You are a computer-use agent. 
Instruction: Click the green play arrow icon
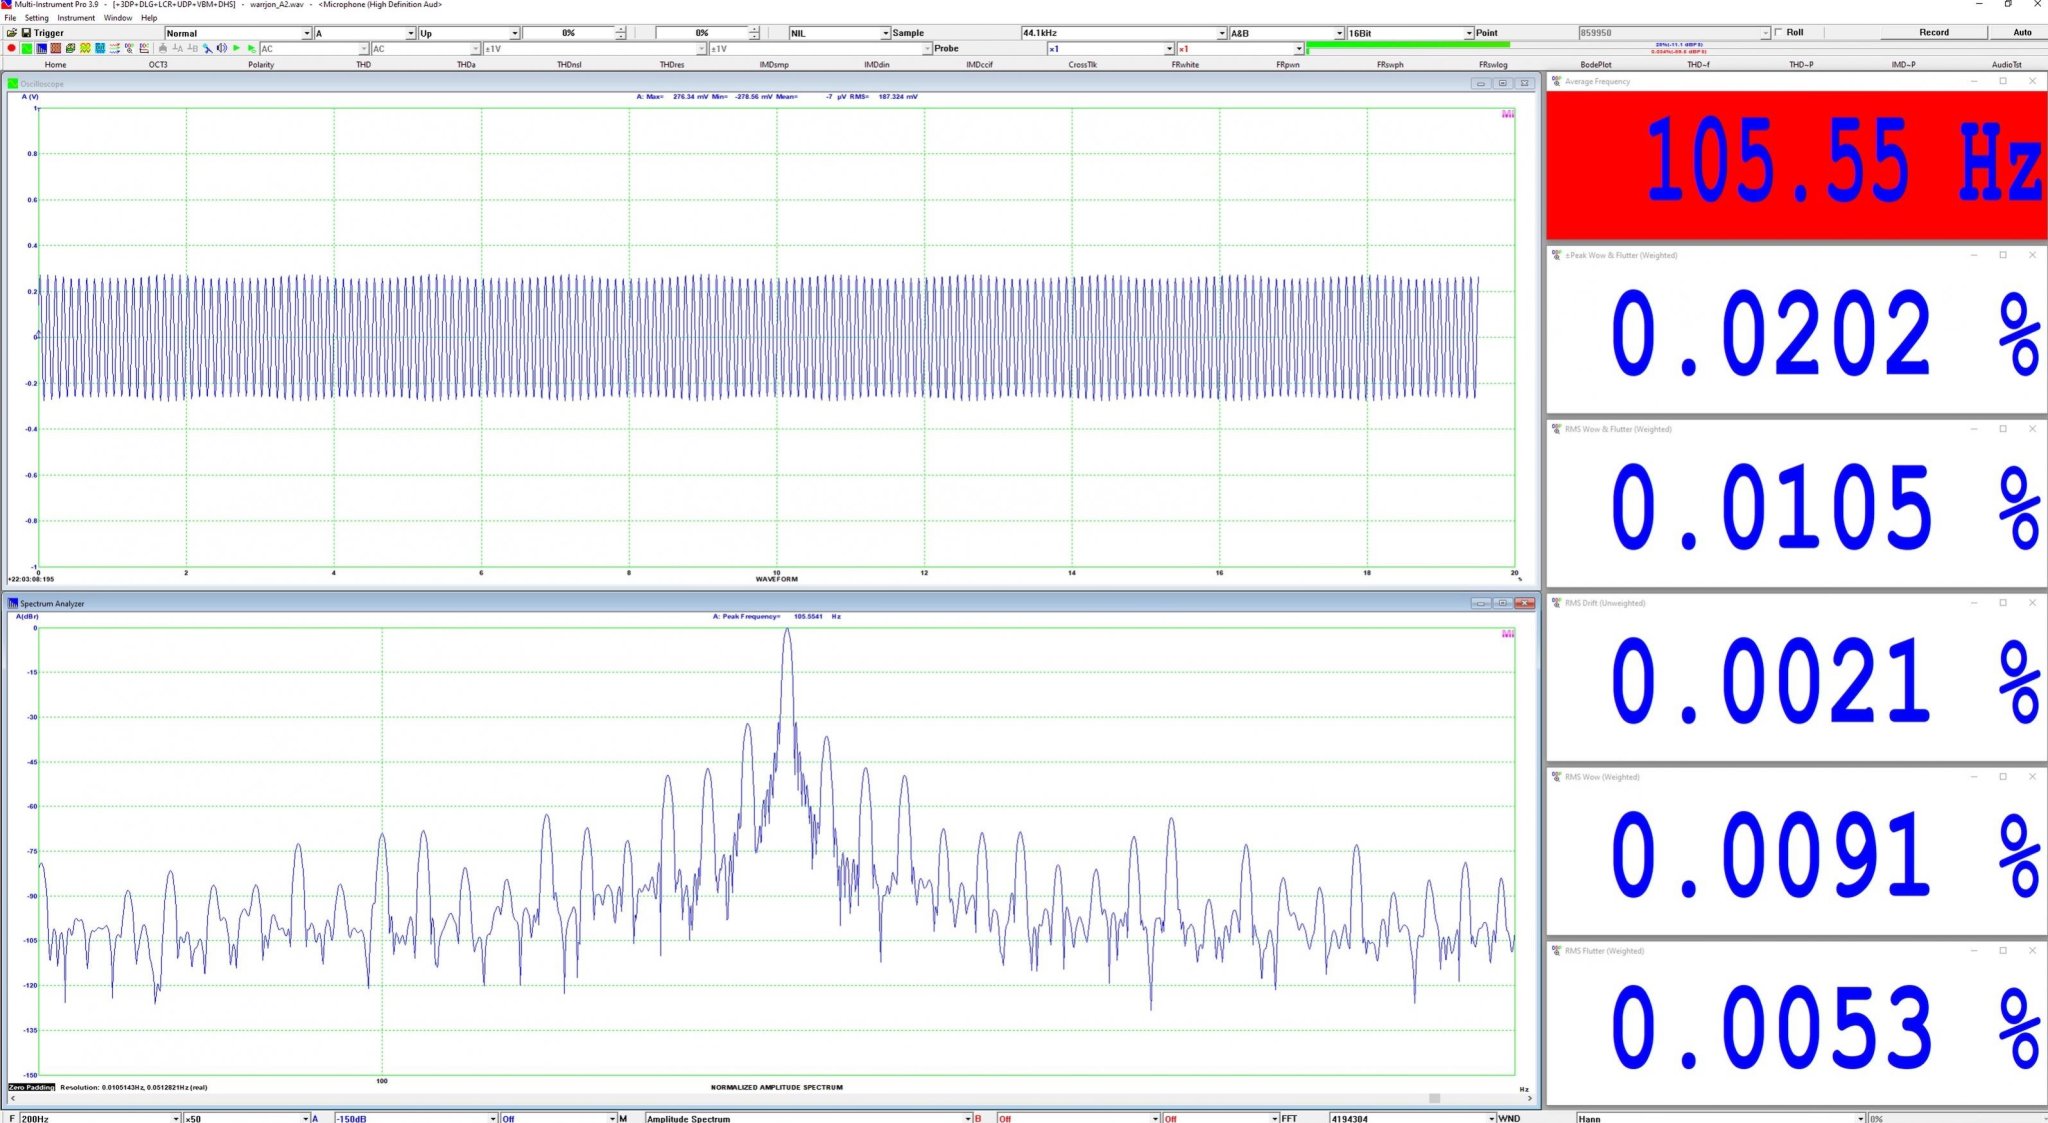point(236,48)
